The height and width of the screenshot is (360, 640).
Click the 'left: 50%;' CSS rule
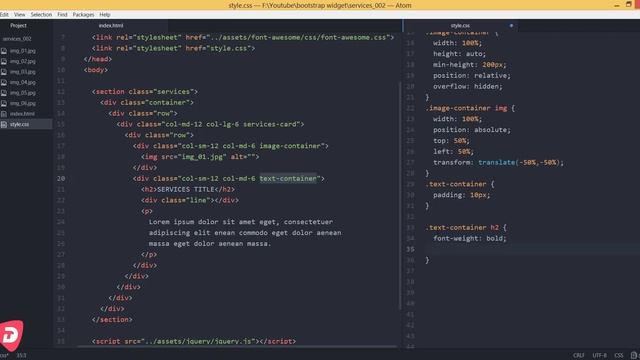tap(453, 151)
